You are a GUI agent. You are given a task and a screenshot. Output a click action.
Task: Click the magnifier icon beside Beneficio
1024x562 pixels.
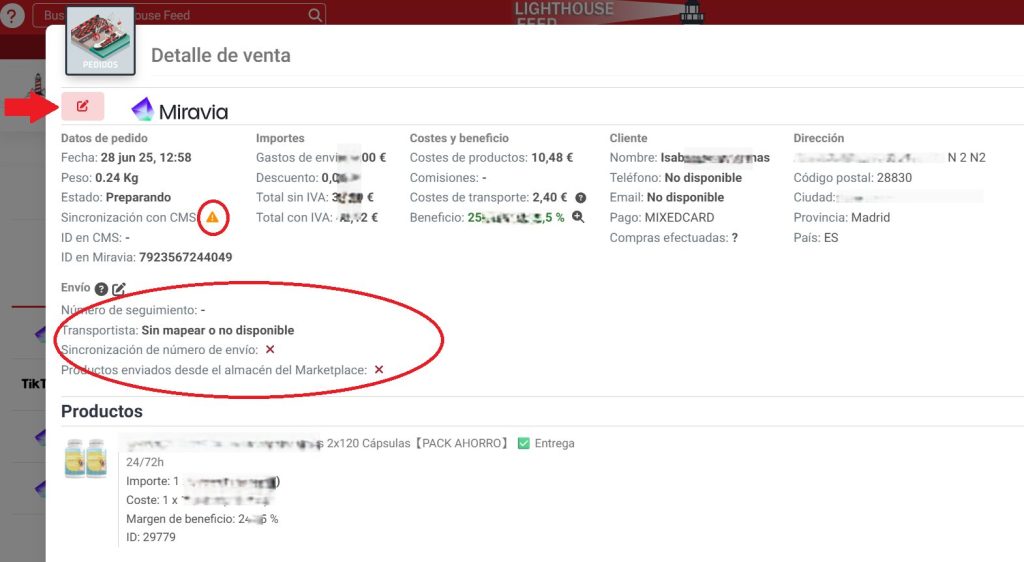578,217
